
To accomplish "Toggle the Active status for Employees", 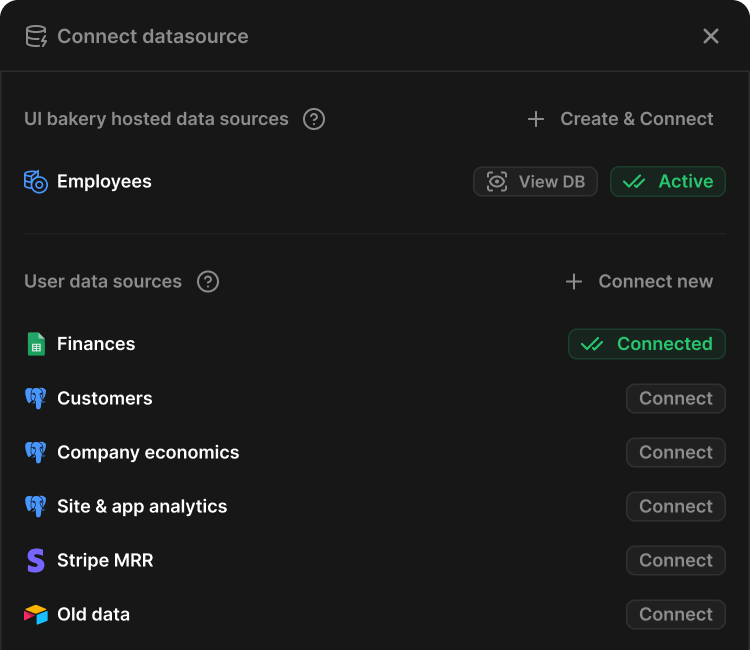I will coord(667,182).
